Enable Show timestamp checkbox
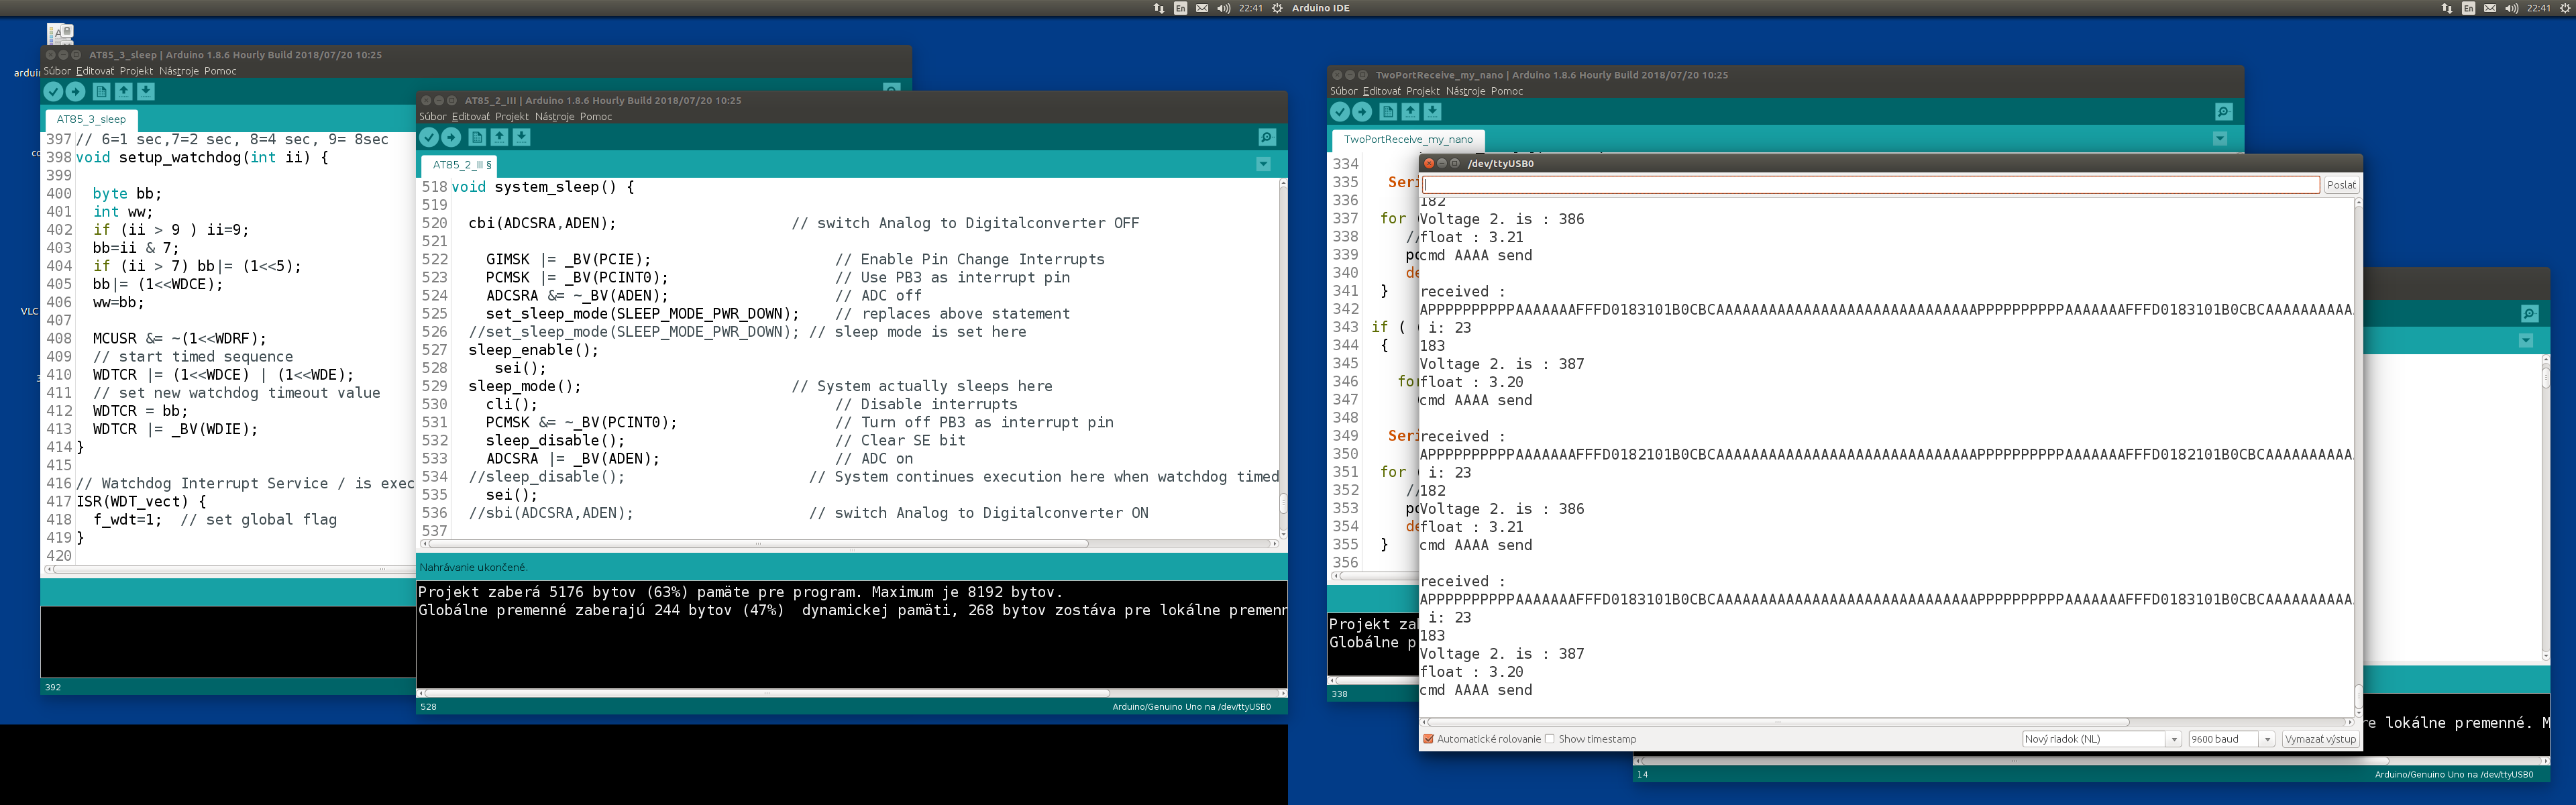Viewport: 2576px width, 805px height. [x=1550, y=739]
